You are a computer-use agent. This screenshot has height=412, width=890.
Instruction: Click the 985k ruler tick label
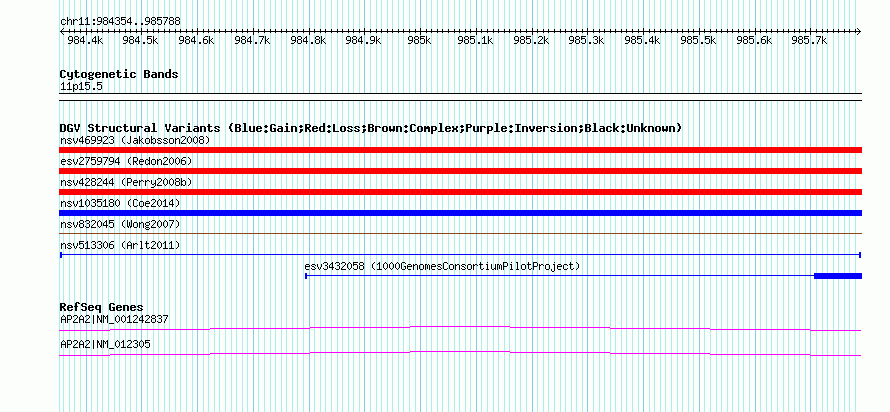tap(419, 41)
